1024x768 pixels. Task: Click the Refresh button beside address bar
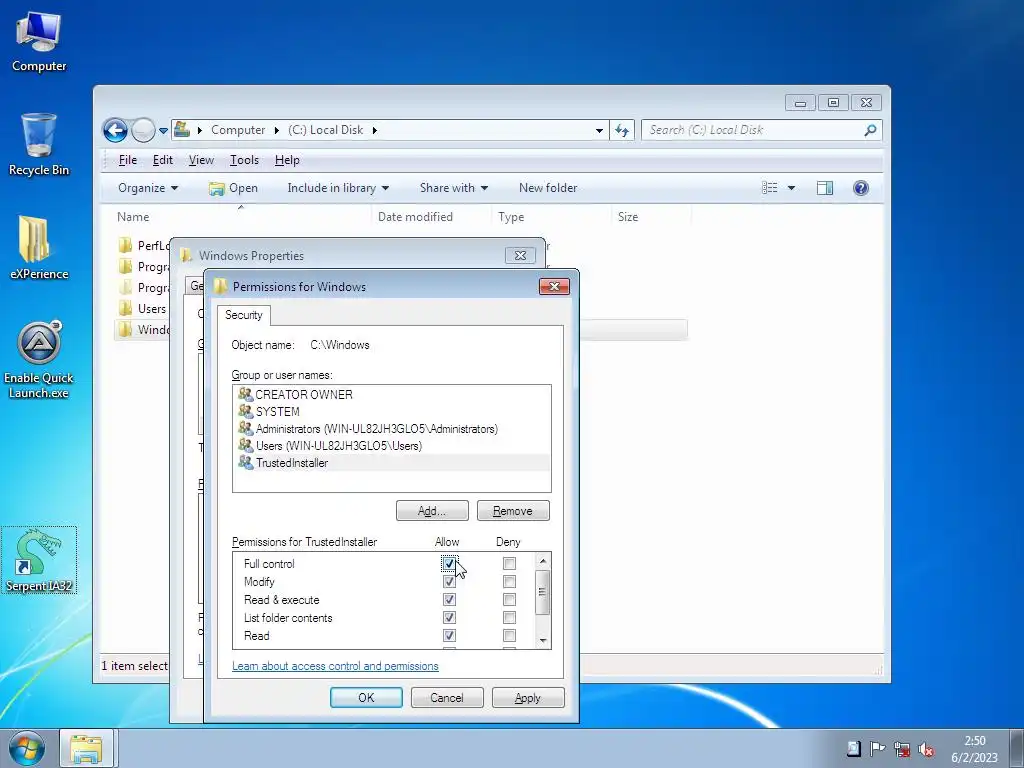pos(622,130)
